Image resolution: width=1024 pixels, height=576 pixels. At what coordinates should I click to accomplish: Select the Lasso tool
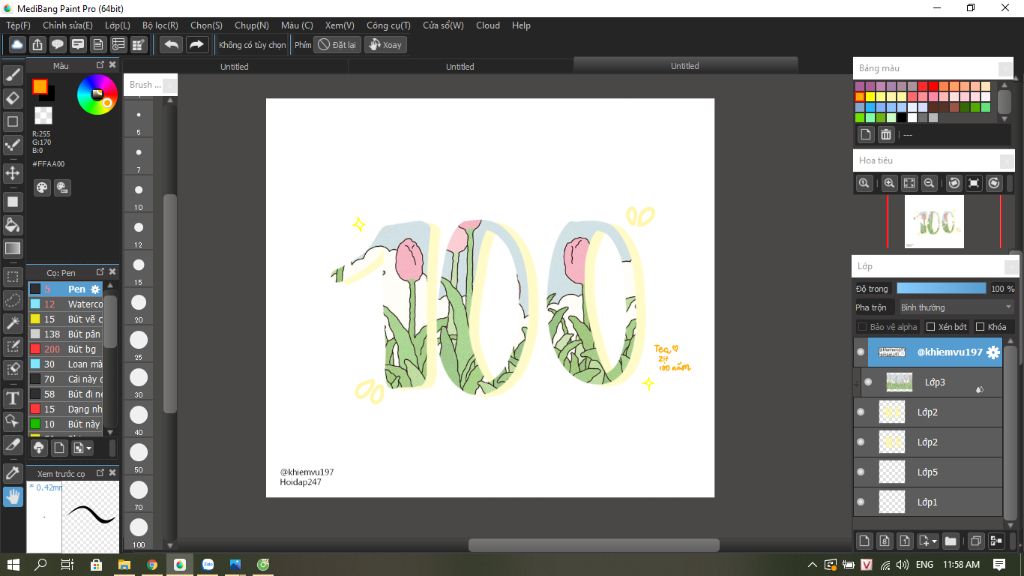pyautogui.click(x=12, y=300)
